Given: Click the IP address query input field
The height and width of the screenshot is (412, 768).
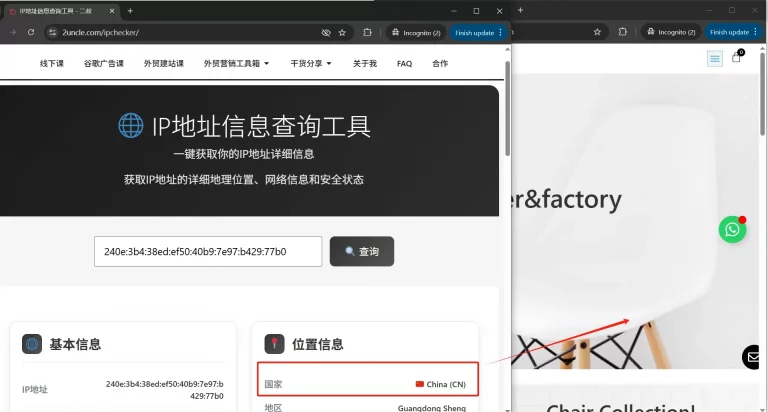Looking at the screenshot, I should 208,251.
